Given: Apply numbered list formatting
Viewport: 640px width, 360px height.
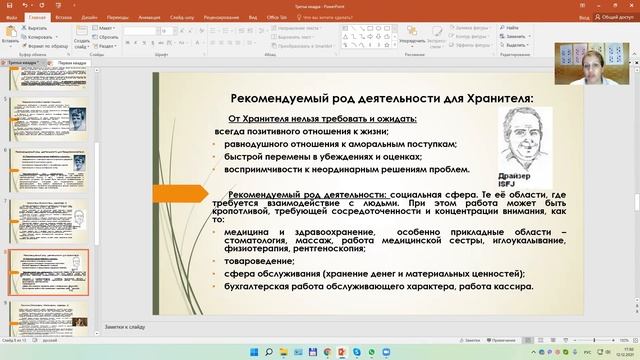Looking at the screenshot, I should pyautogui.click(x=225, y=31).
